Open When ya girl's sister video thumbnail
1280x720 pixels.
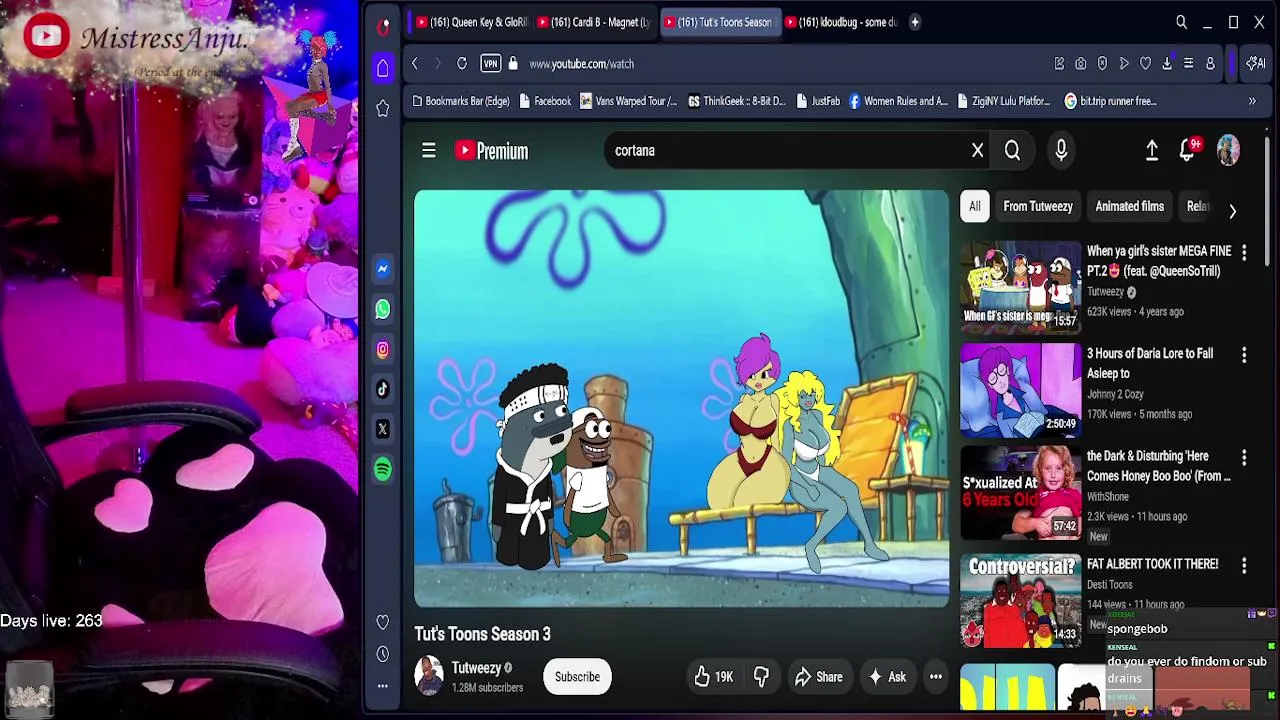pos(1020,286)
